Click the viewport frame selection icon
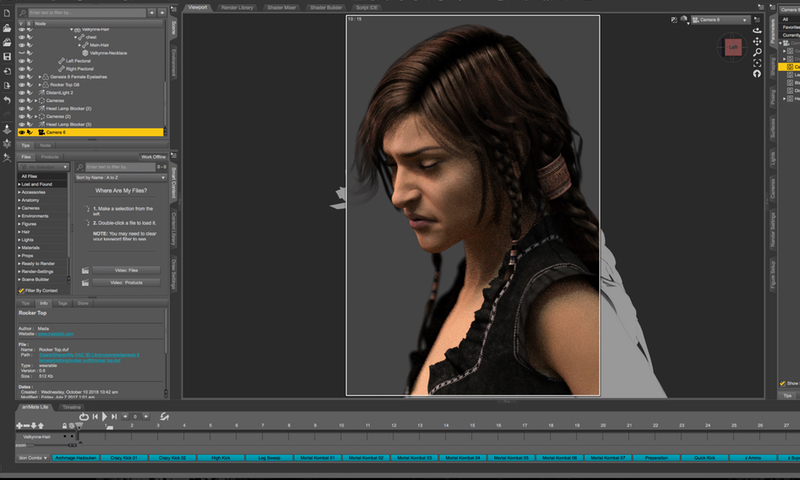This screenshot has width=800, height=480. tap(756, 62)
